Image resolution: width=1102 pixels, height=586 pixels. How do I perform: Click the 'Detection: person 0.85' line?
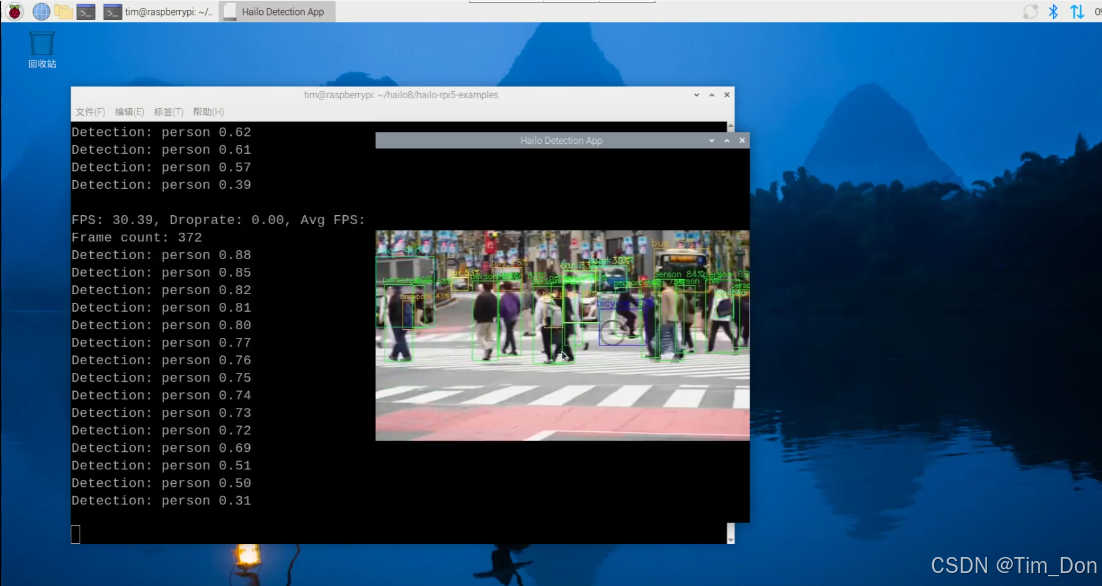161,273
